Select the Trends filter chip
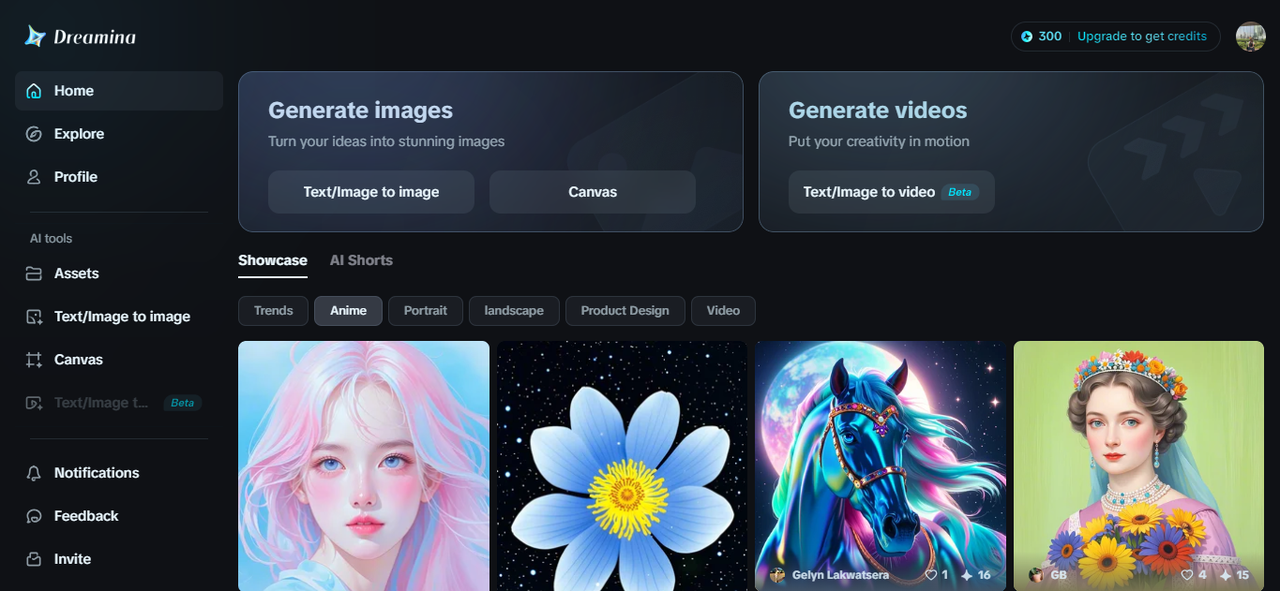1280x591 pixels. pyautogui.click(x=273, y=311)
